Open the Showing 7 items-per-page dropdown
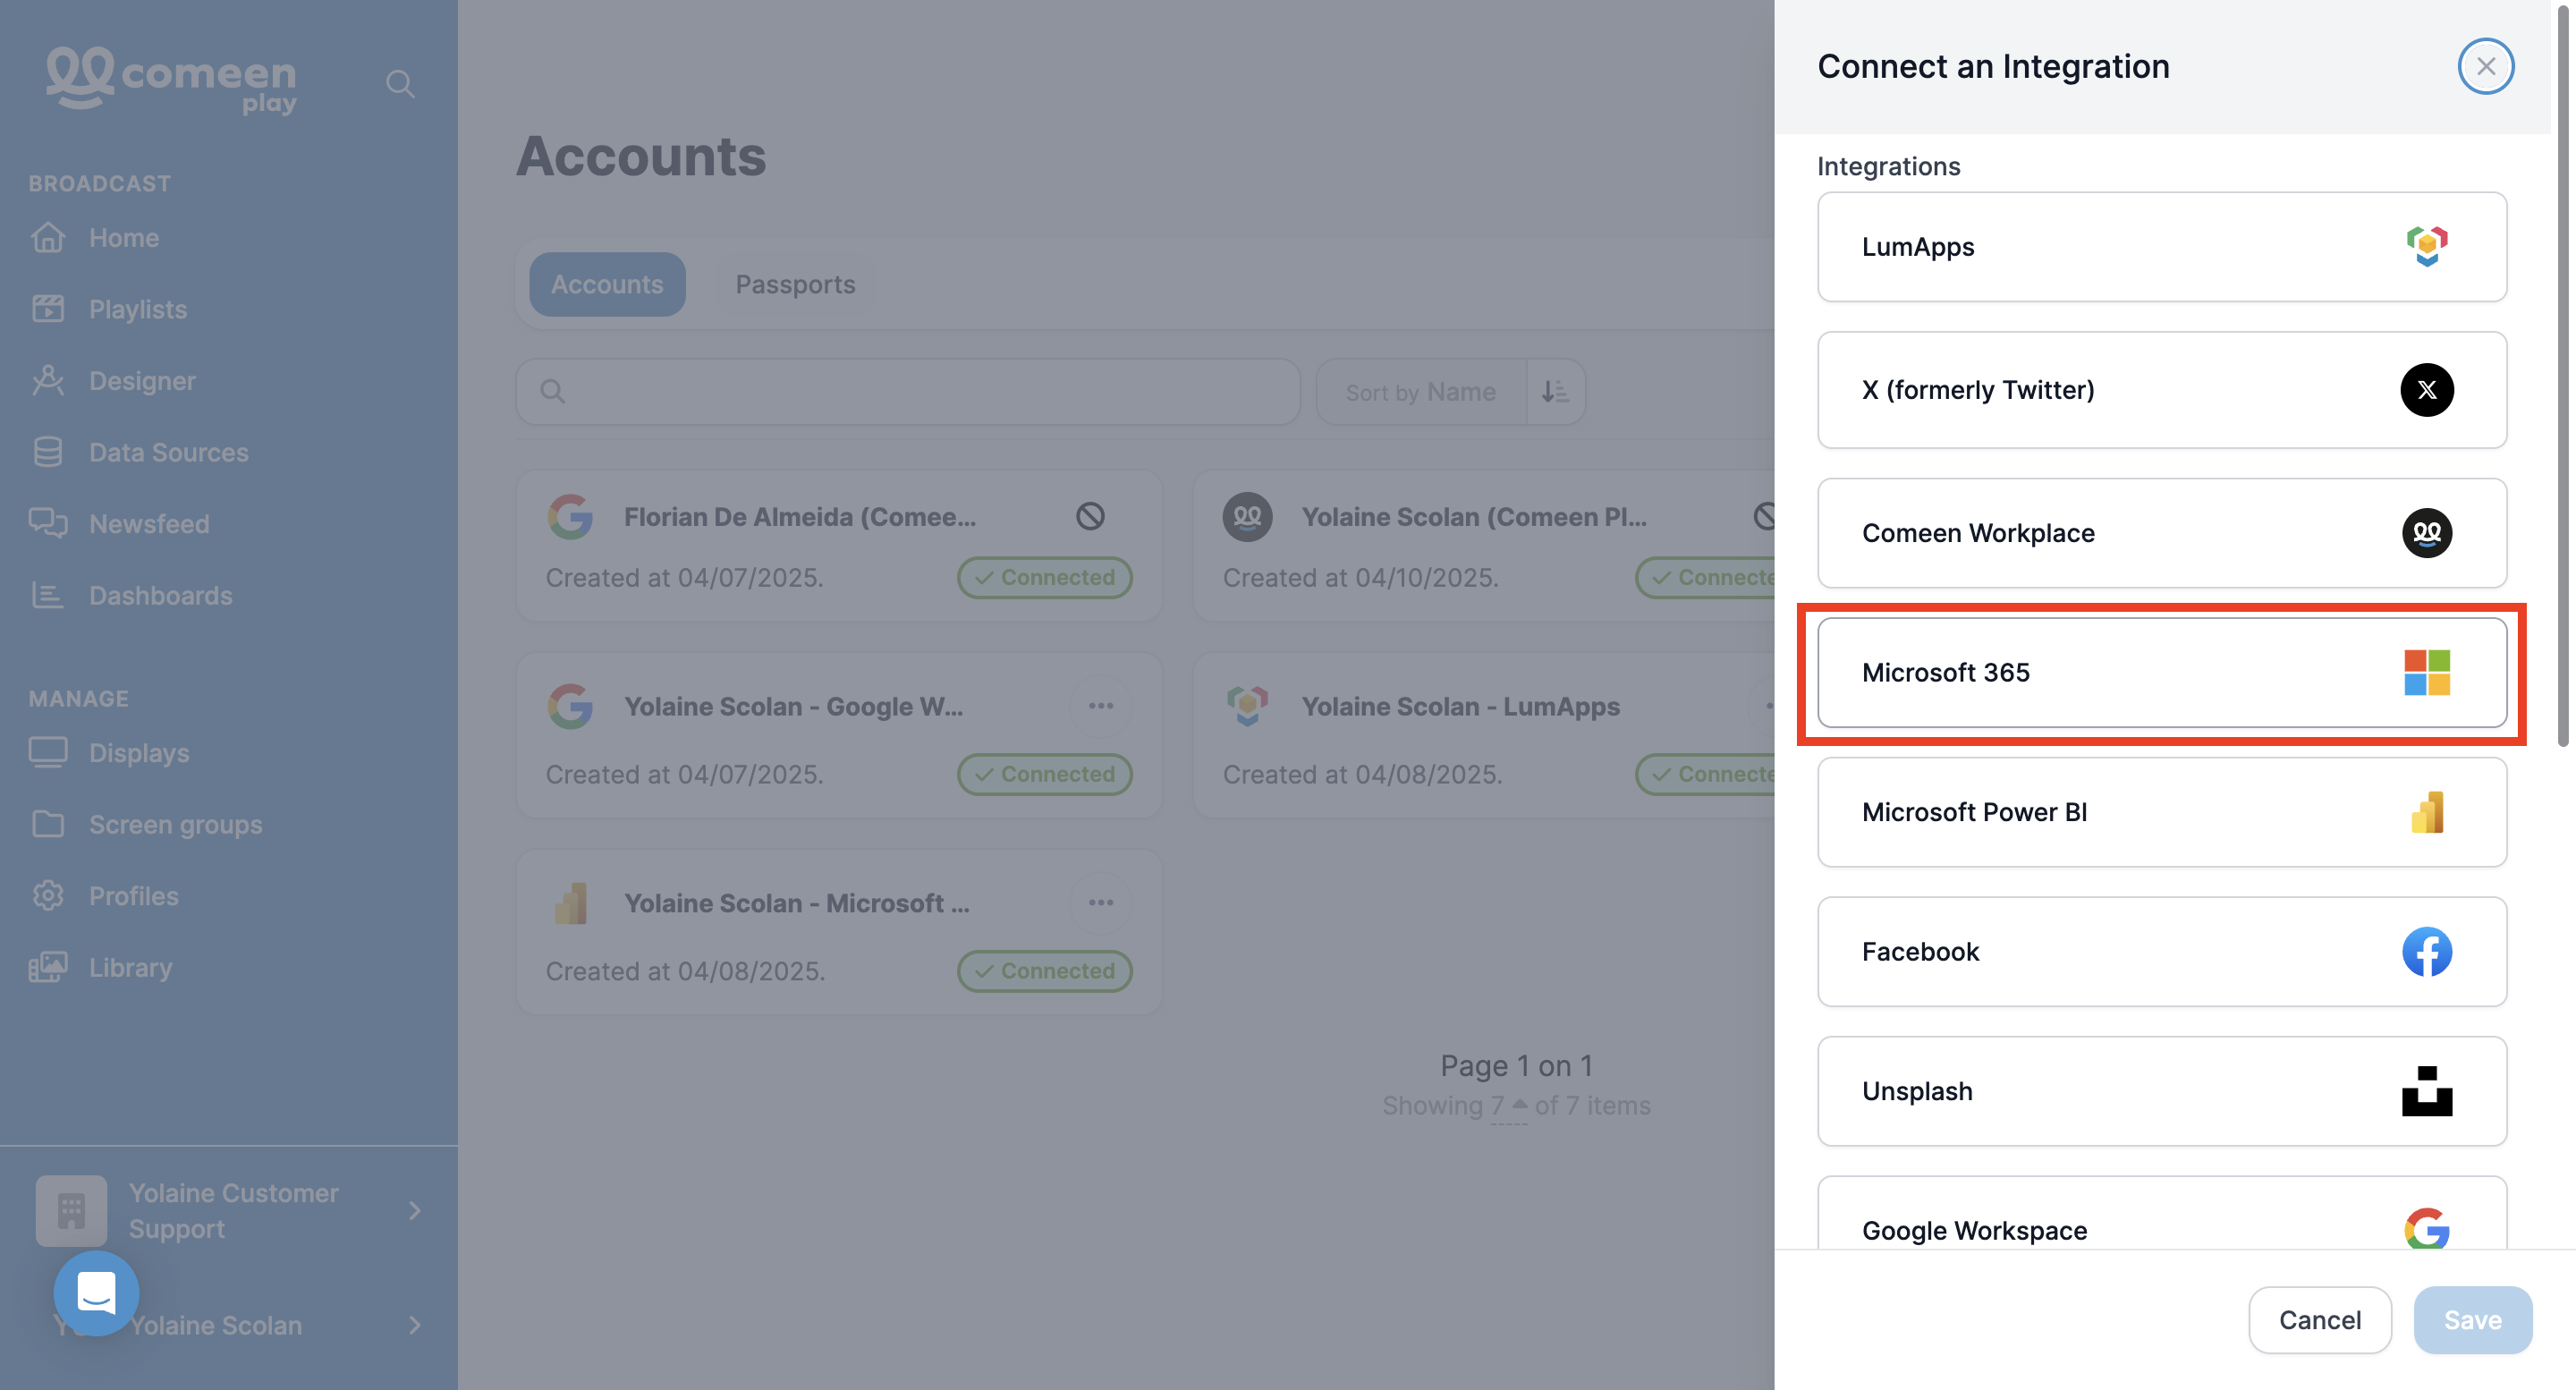This screenshot has height=1390, width=2576. pyautogui.click(x=1508, y=1106)
